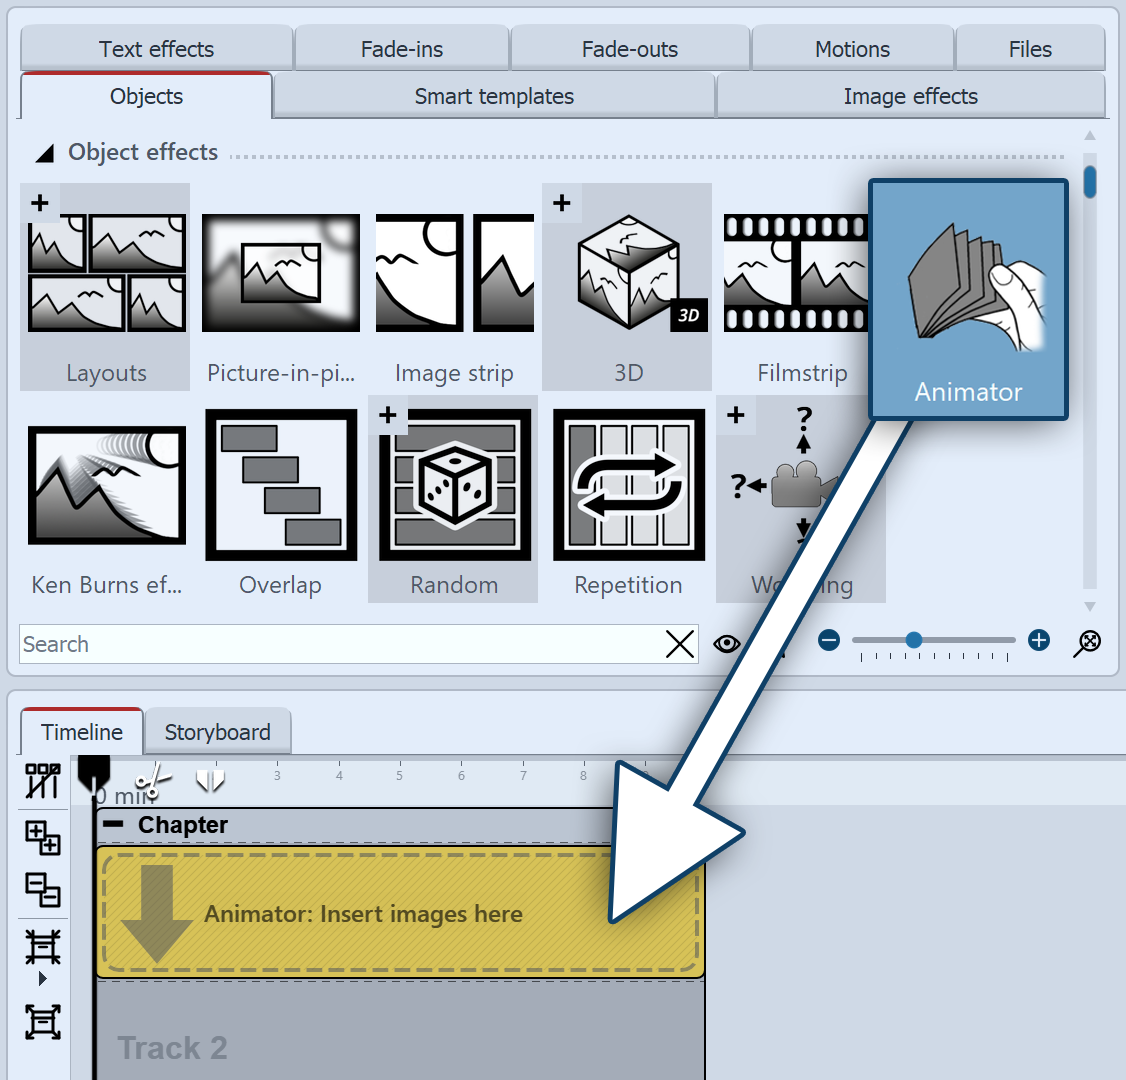1126x1080 pixels.
Task: Toggle the eye visibility filter icon
Action: click(x=727, y=644)
